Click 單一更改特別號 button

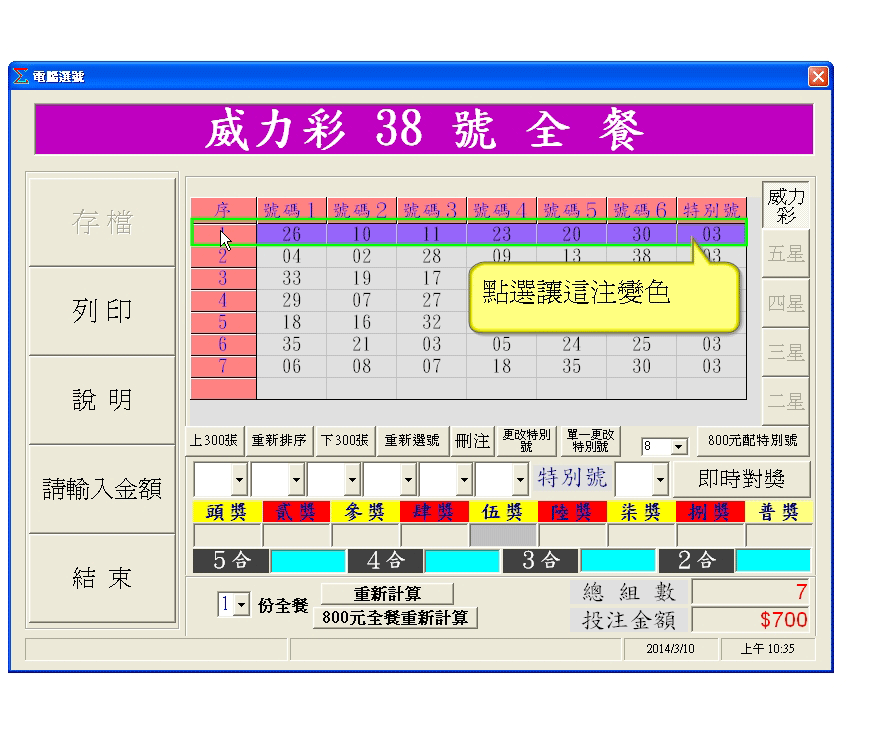point(590,440)
